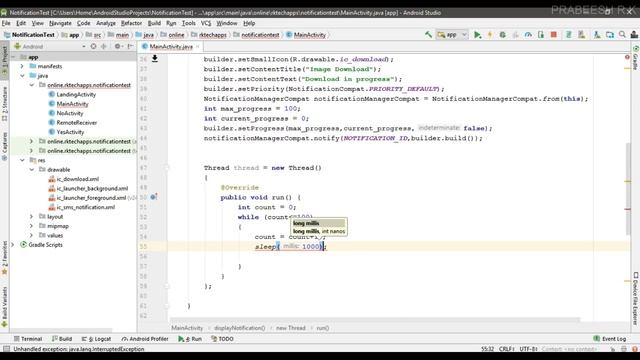The width and height of the screenshot is (640, 360).
Task: Open the app run configuration dropdown
Action: point(452,35)
